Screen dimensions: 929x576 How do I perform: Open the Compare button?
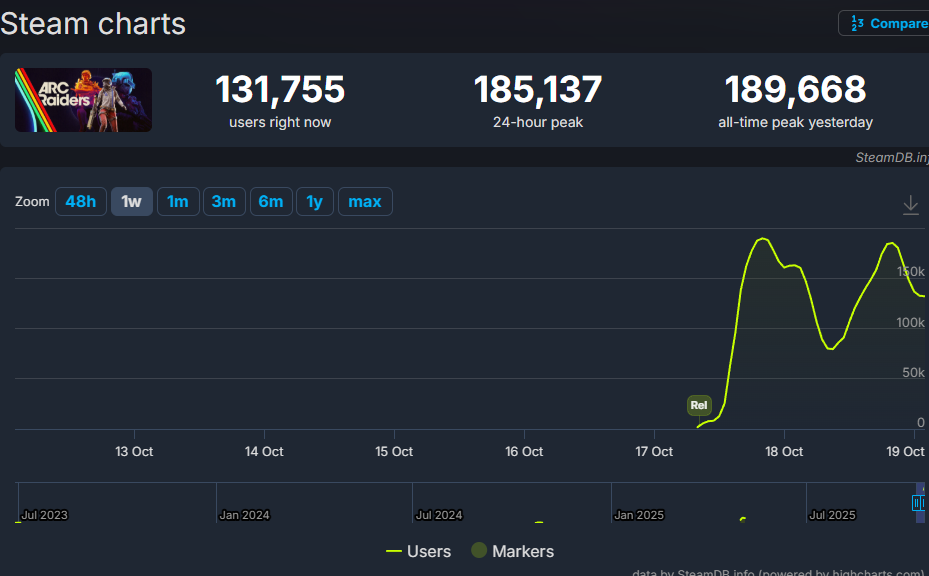tap(884, 23)
